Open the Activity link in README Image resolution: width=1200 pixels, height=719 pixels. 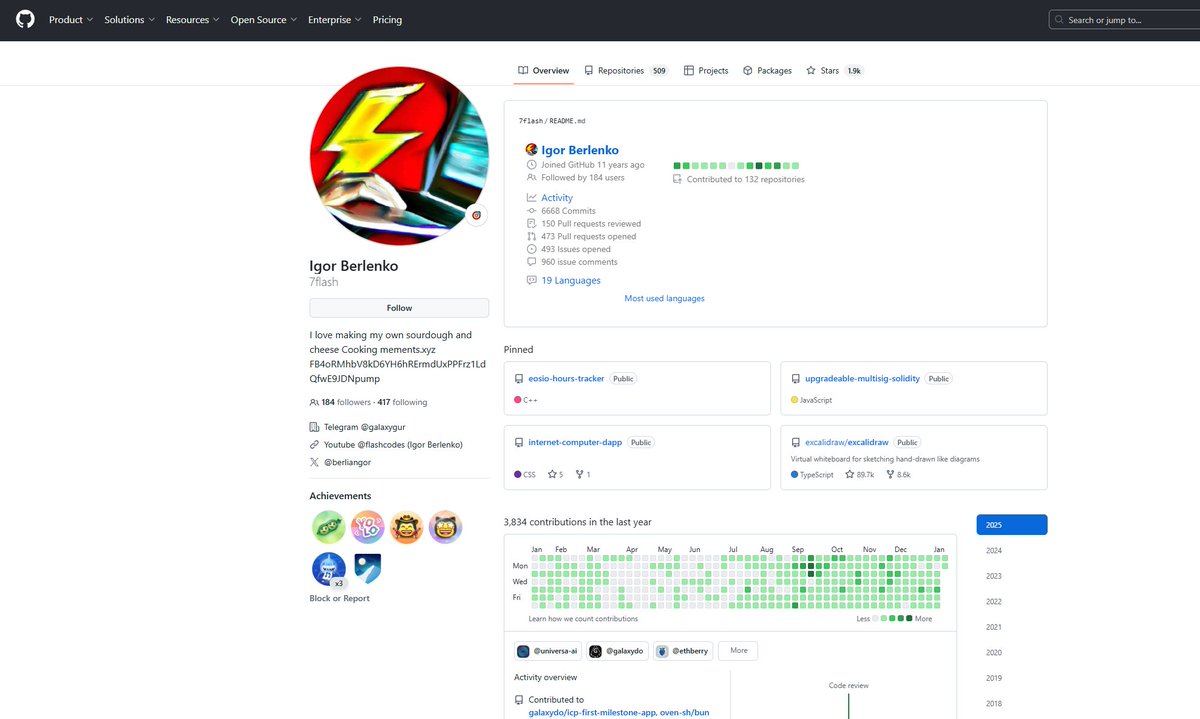pyautogui.click(x=557, y=198)
